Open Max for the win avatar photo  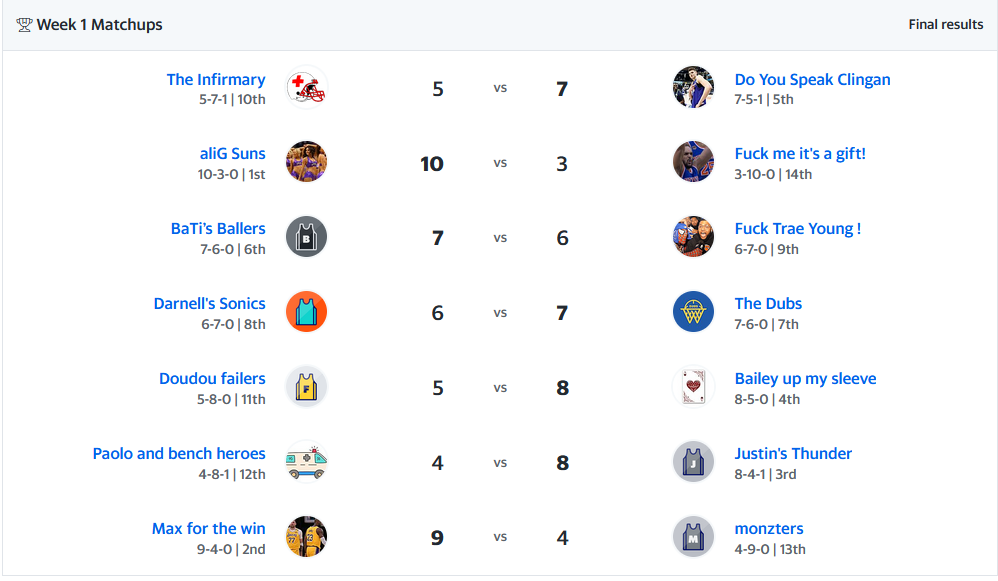306,537
